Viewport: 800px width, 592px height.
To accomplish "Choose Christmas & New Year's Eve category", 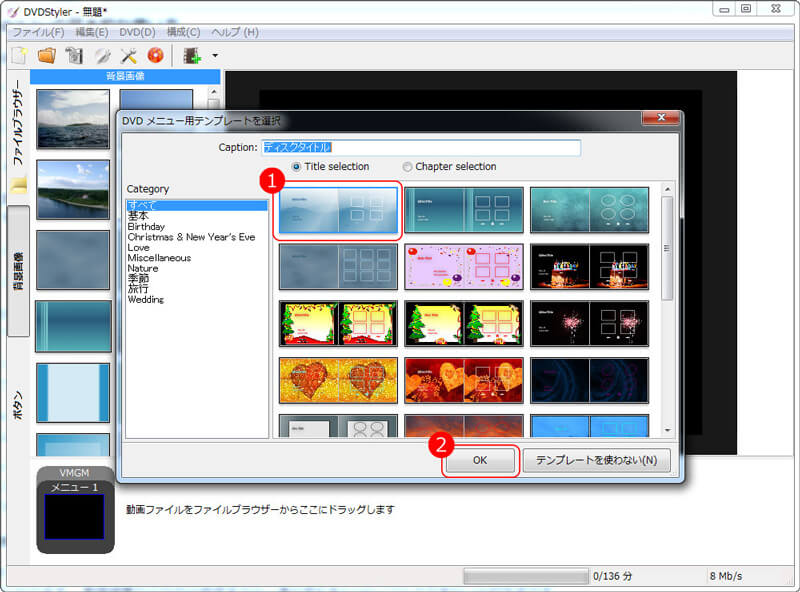I will [191, 237].
